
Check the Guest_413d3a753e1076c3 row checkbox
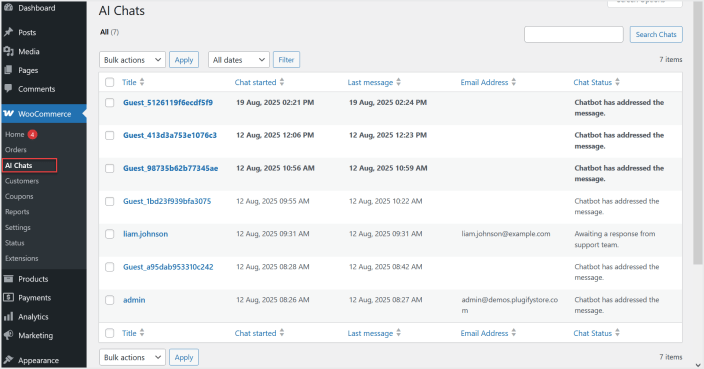pyautogui.click(x=110, y=135)
